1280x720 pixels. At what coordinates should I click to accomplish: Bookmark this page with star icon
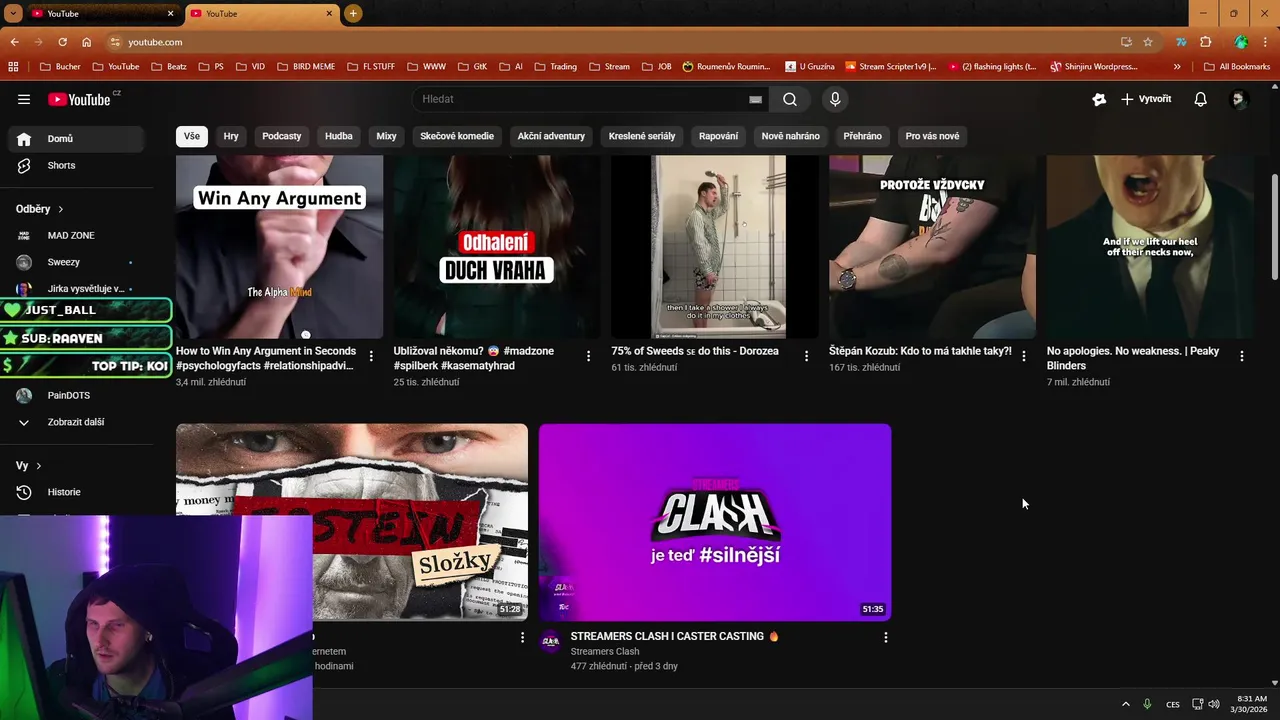tap(1148, 42)
